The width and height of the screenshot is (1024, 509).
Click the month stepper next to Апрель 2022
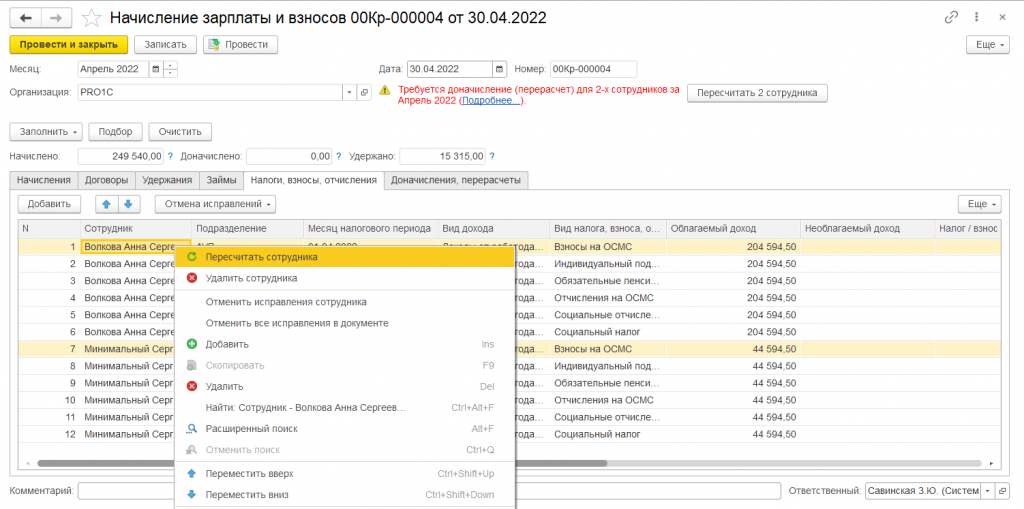coord(171,69)
